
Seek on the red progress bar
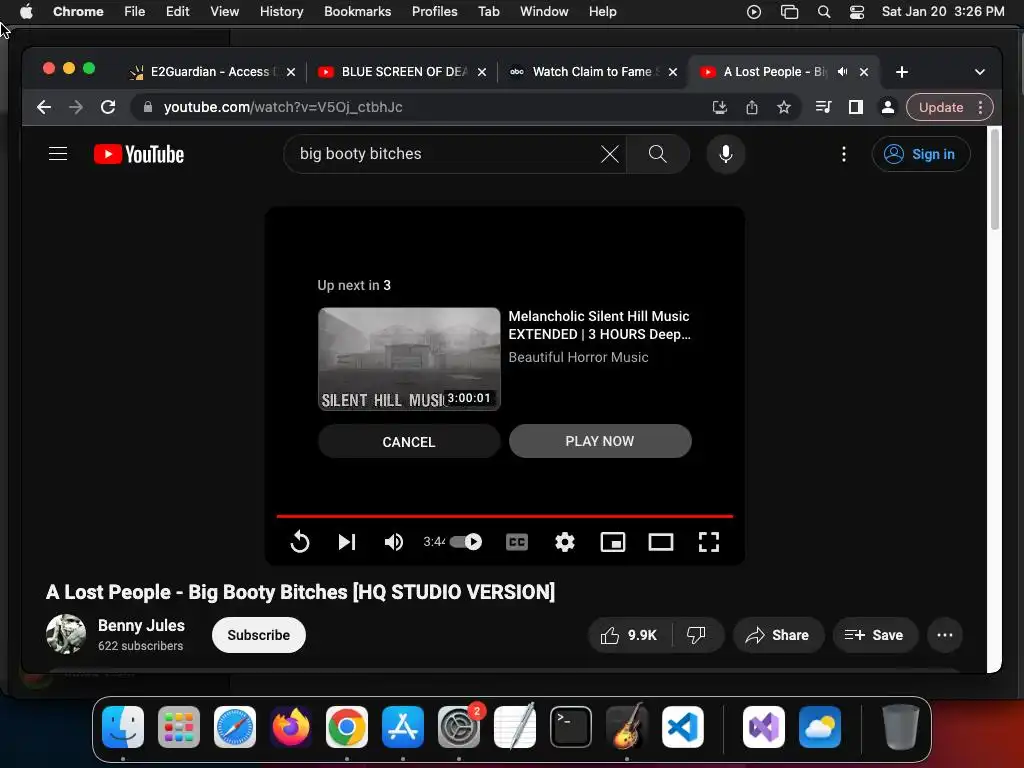click(x=504, y=516)
